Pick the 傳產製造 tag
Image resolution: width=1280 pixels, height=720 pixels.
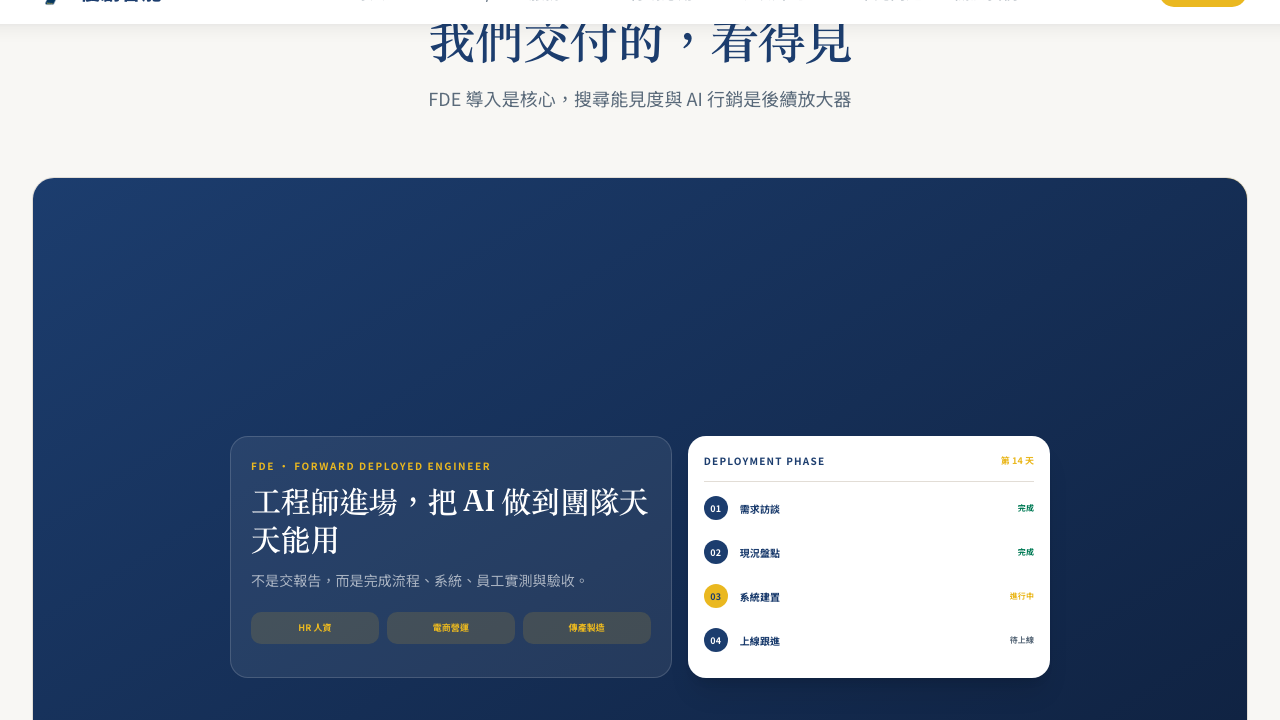(x=587, y=628)
